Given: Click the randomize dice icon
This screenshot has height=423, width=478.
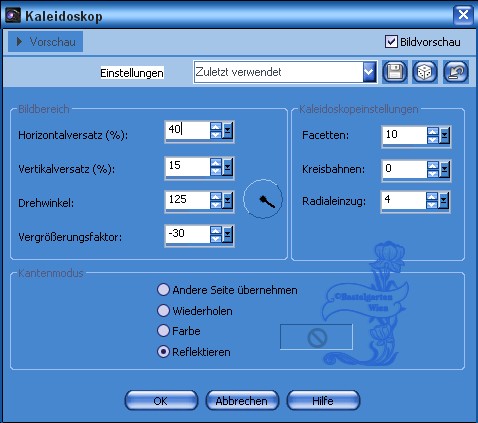Looking at the screenshot, I should tap(425, 72).
